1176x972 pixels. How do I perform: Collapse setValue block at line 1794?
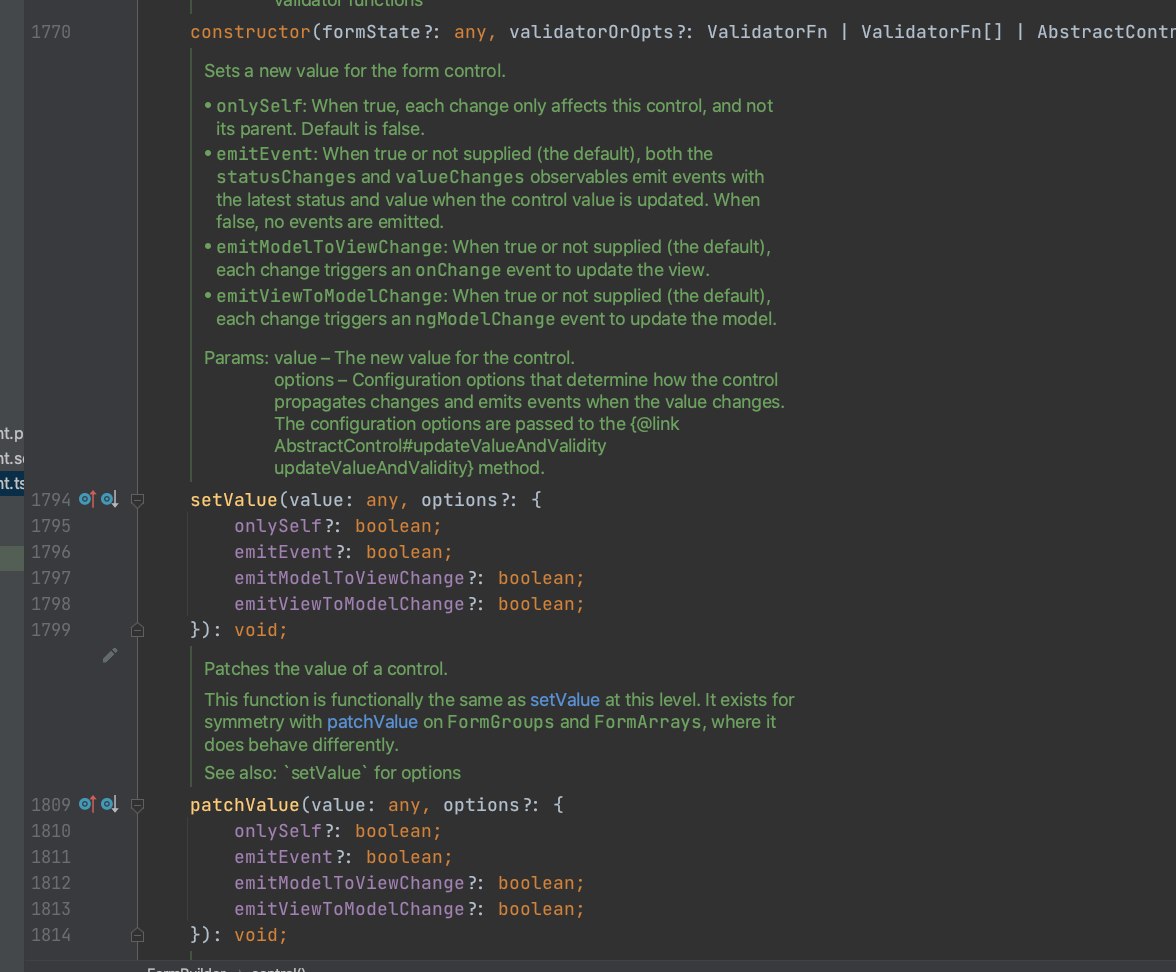(138, 499)
